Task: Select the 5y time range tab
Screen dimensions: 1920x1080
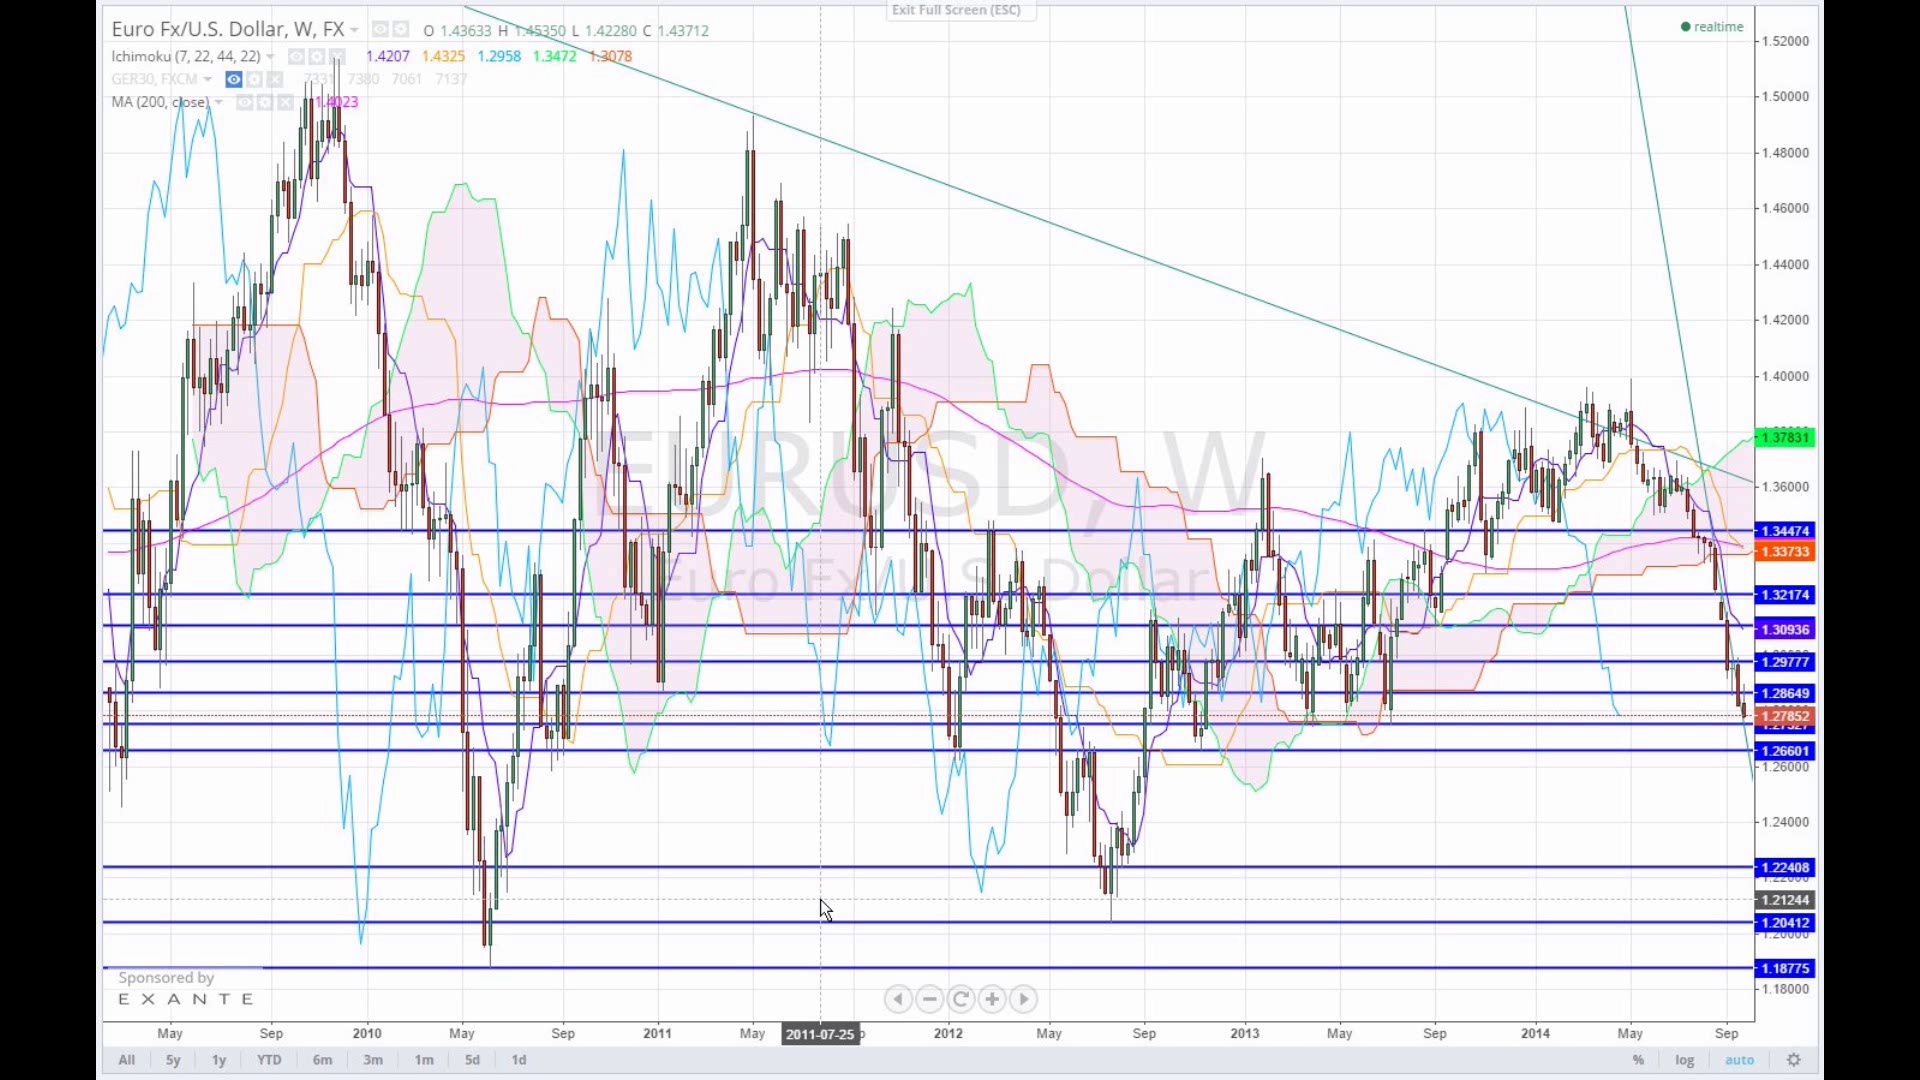Action: [173, 1060]
